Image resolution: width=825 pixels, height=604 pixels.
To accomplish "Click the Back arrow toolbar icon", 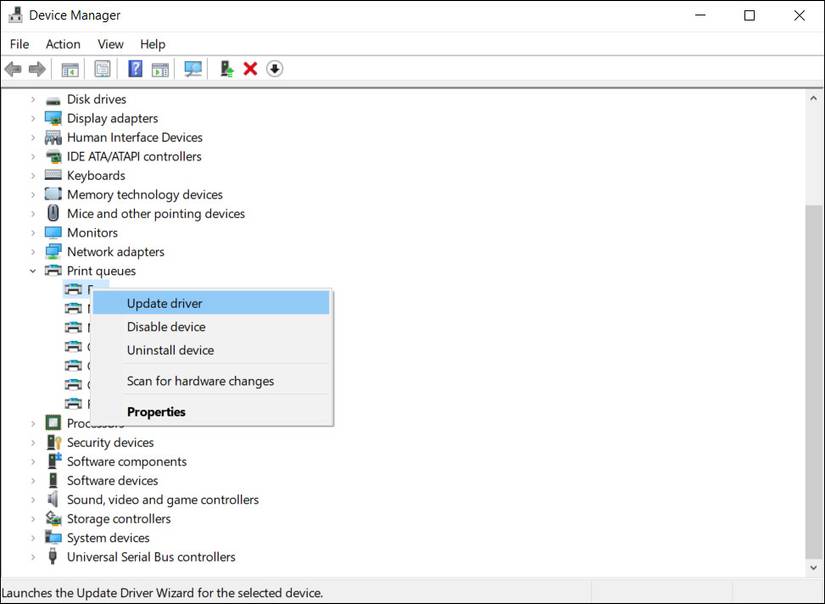I will 13,69.
